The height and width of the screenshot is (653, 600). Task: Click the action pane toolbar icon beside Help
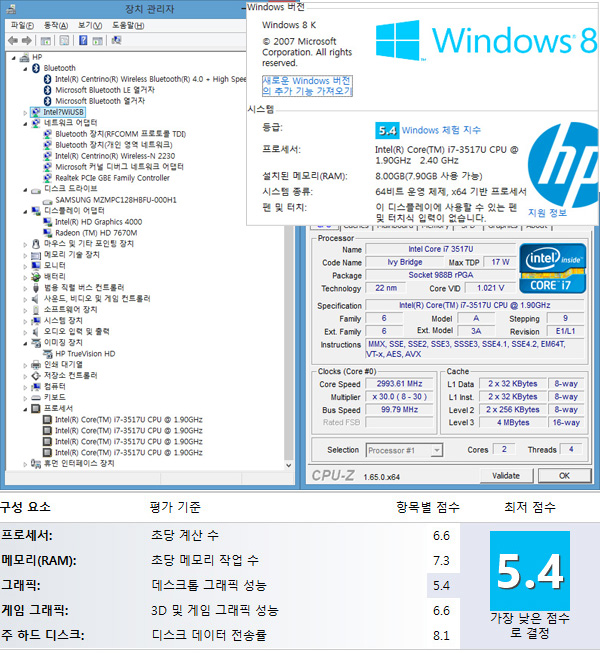pyautogui.click(x=97, y=40)
